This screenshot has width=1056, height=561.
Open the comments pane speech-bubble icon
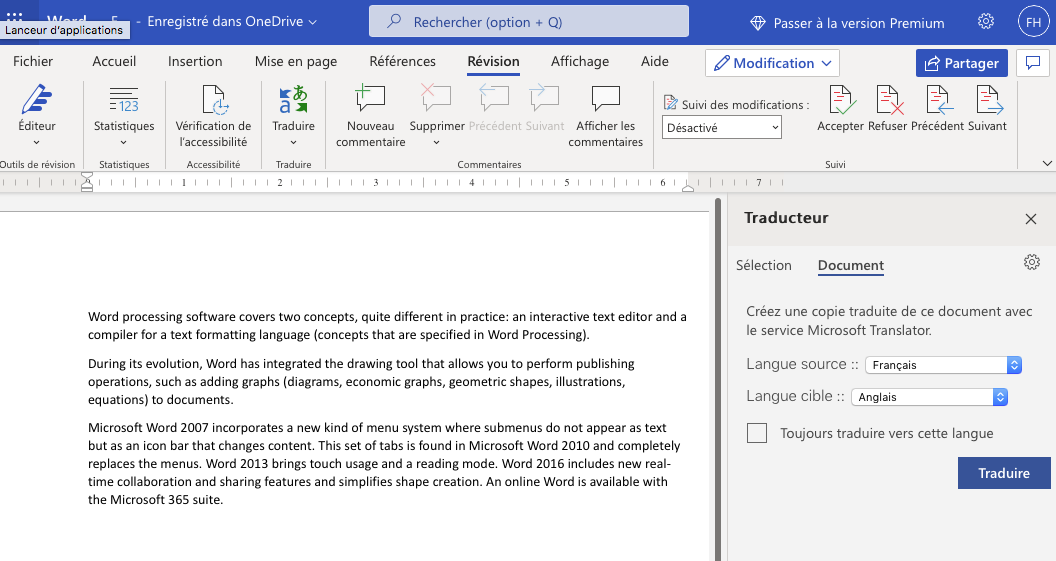pyautogui.click(x=1033, y=63)
